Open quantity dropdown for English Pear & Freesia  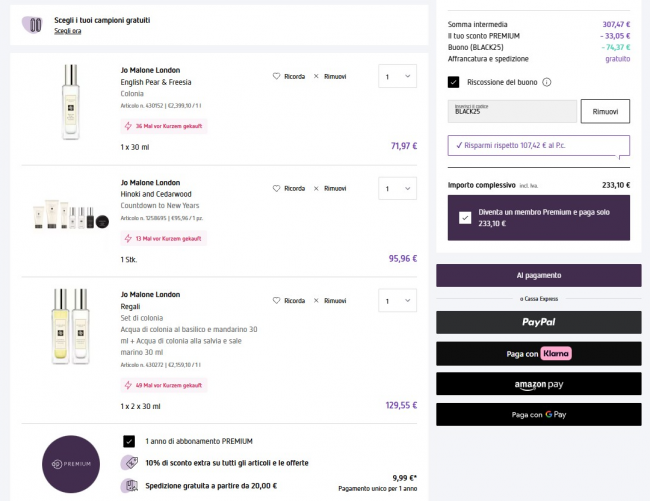pos(397,76)
